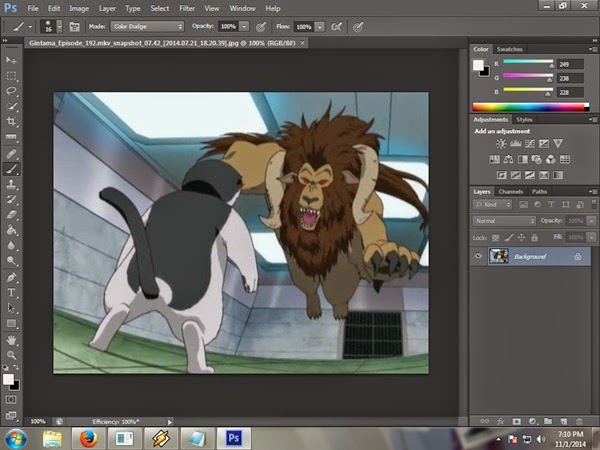Toggle pressure for size button
This screenshot has height=450, width=600.
(358, 27)
